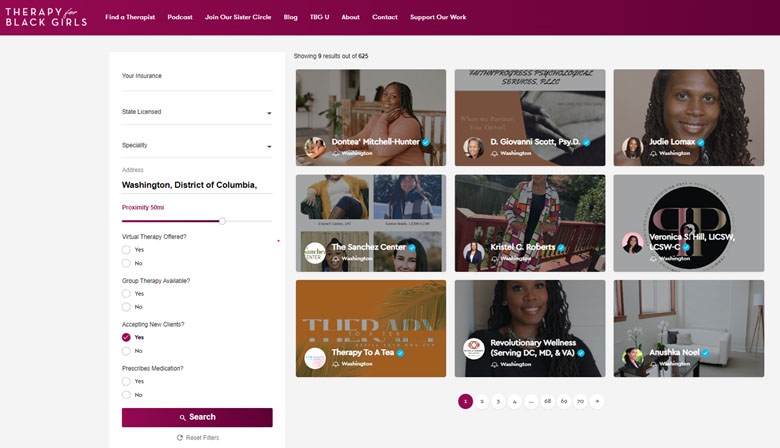
Task: Open the About menu item
Action: (x=350, y=17)
